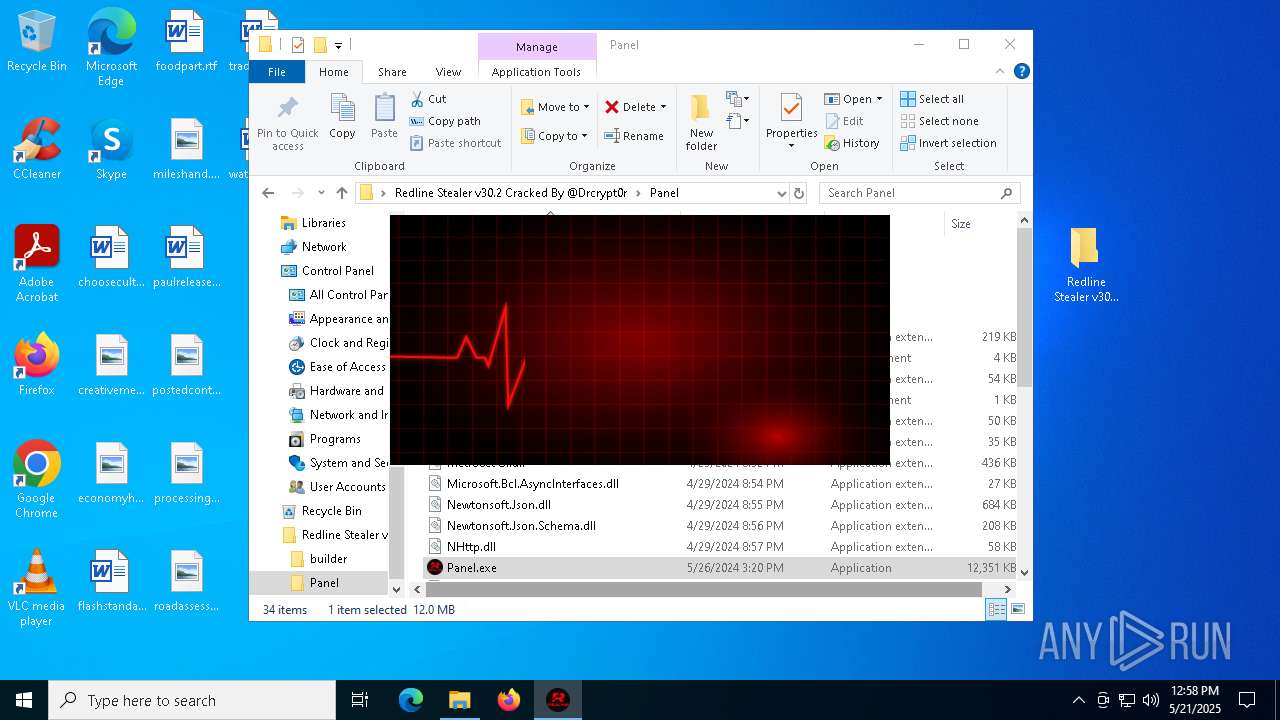Image resolution: width=1280 pixels, height=720 pixels.
Task: Open the Copy to dropdown
Action: (555, 136)
